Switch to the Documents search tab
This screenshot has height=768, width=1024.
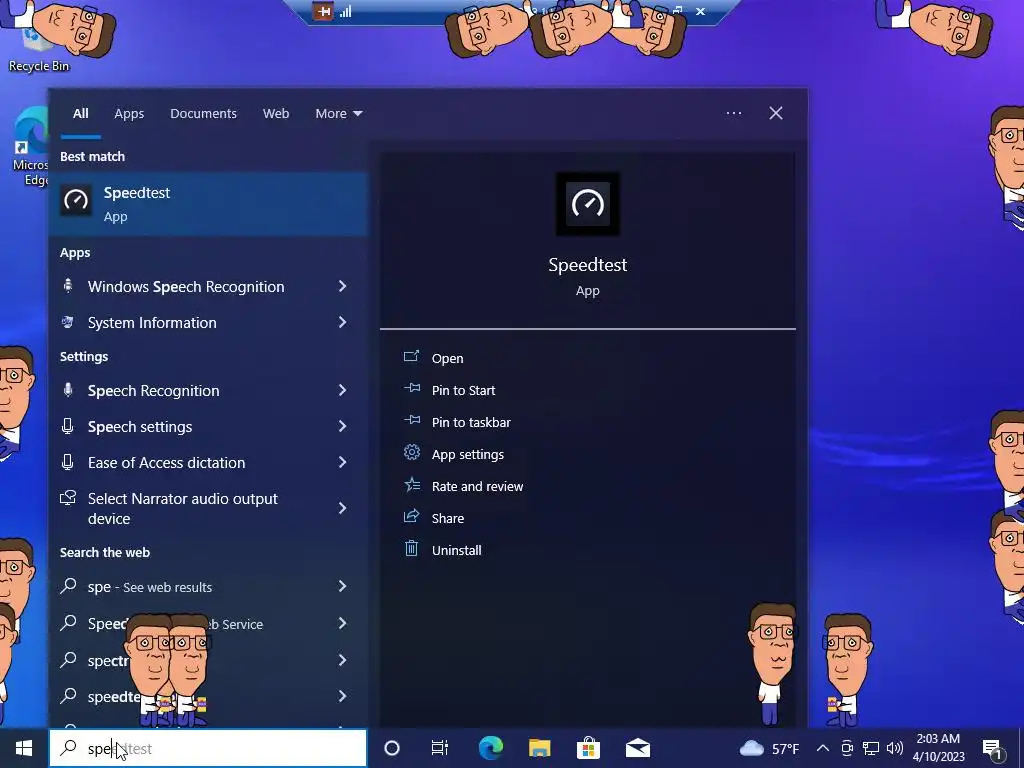click(x=203, y=114)
